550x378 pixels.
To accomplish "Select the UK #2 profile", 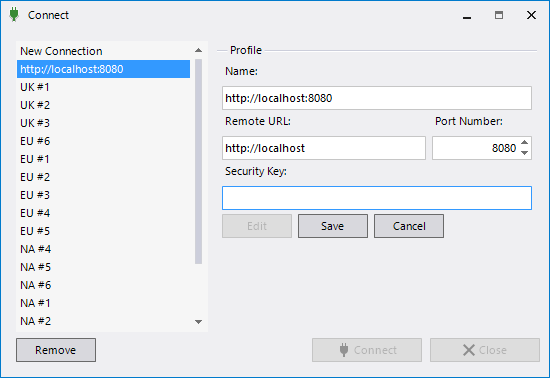I will tap(103, 105).
